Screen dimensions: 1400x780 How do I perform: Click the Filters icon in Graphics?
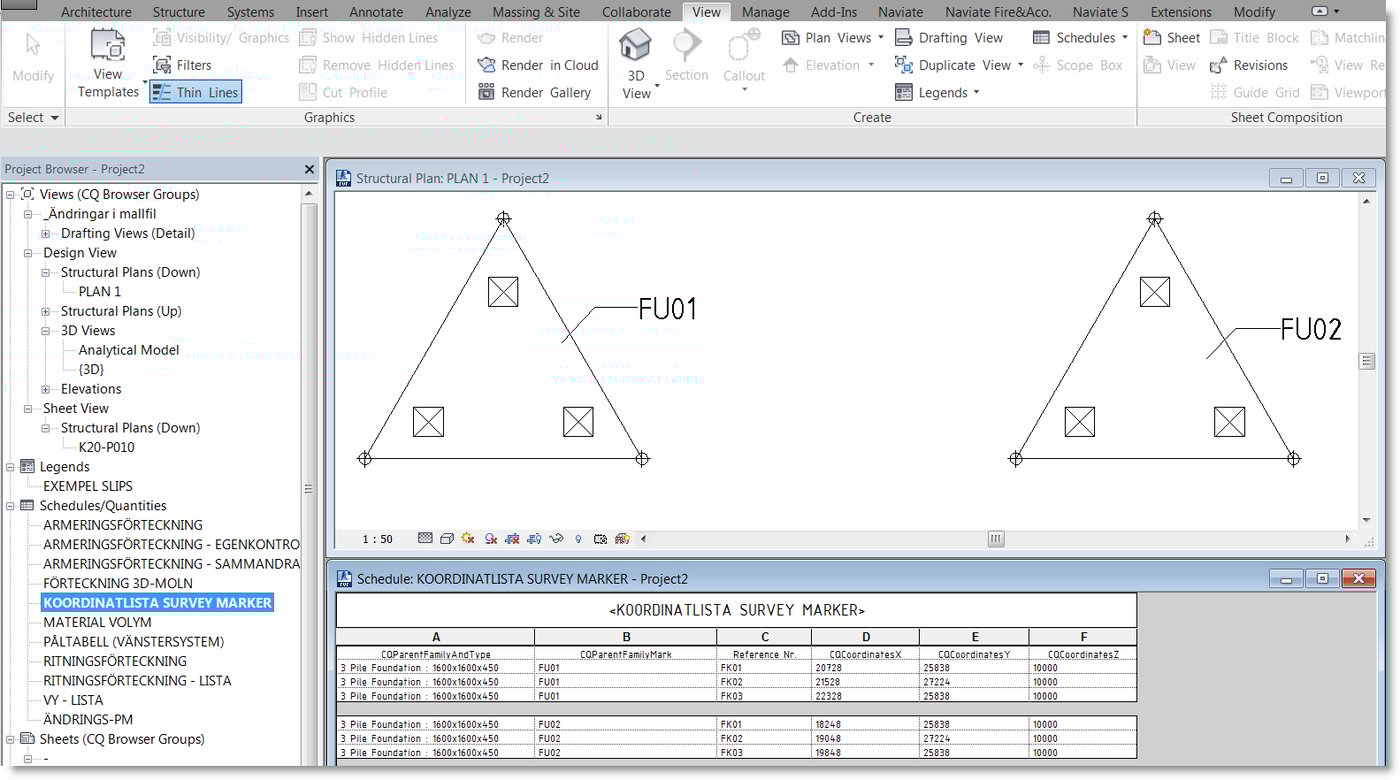(163, 65)
